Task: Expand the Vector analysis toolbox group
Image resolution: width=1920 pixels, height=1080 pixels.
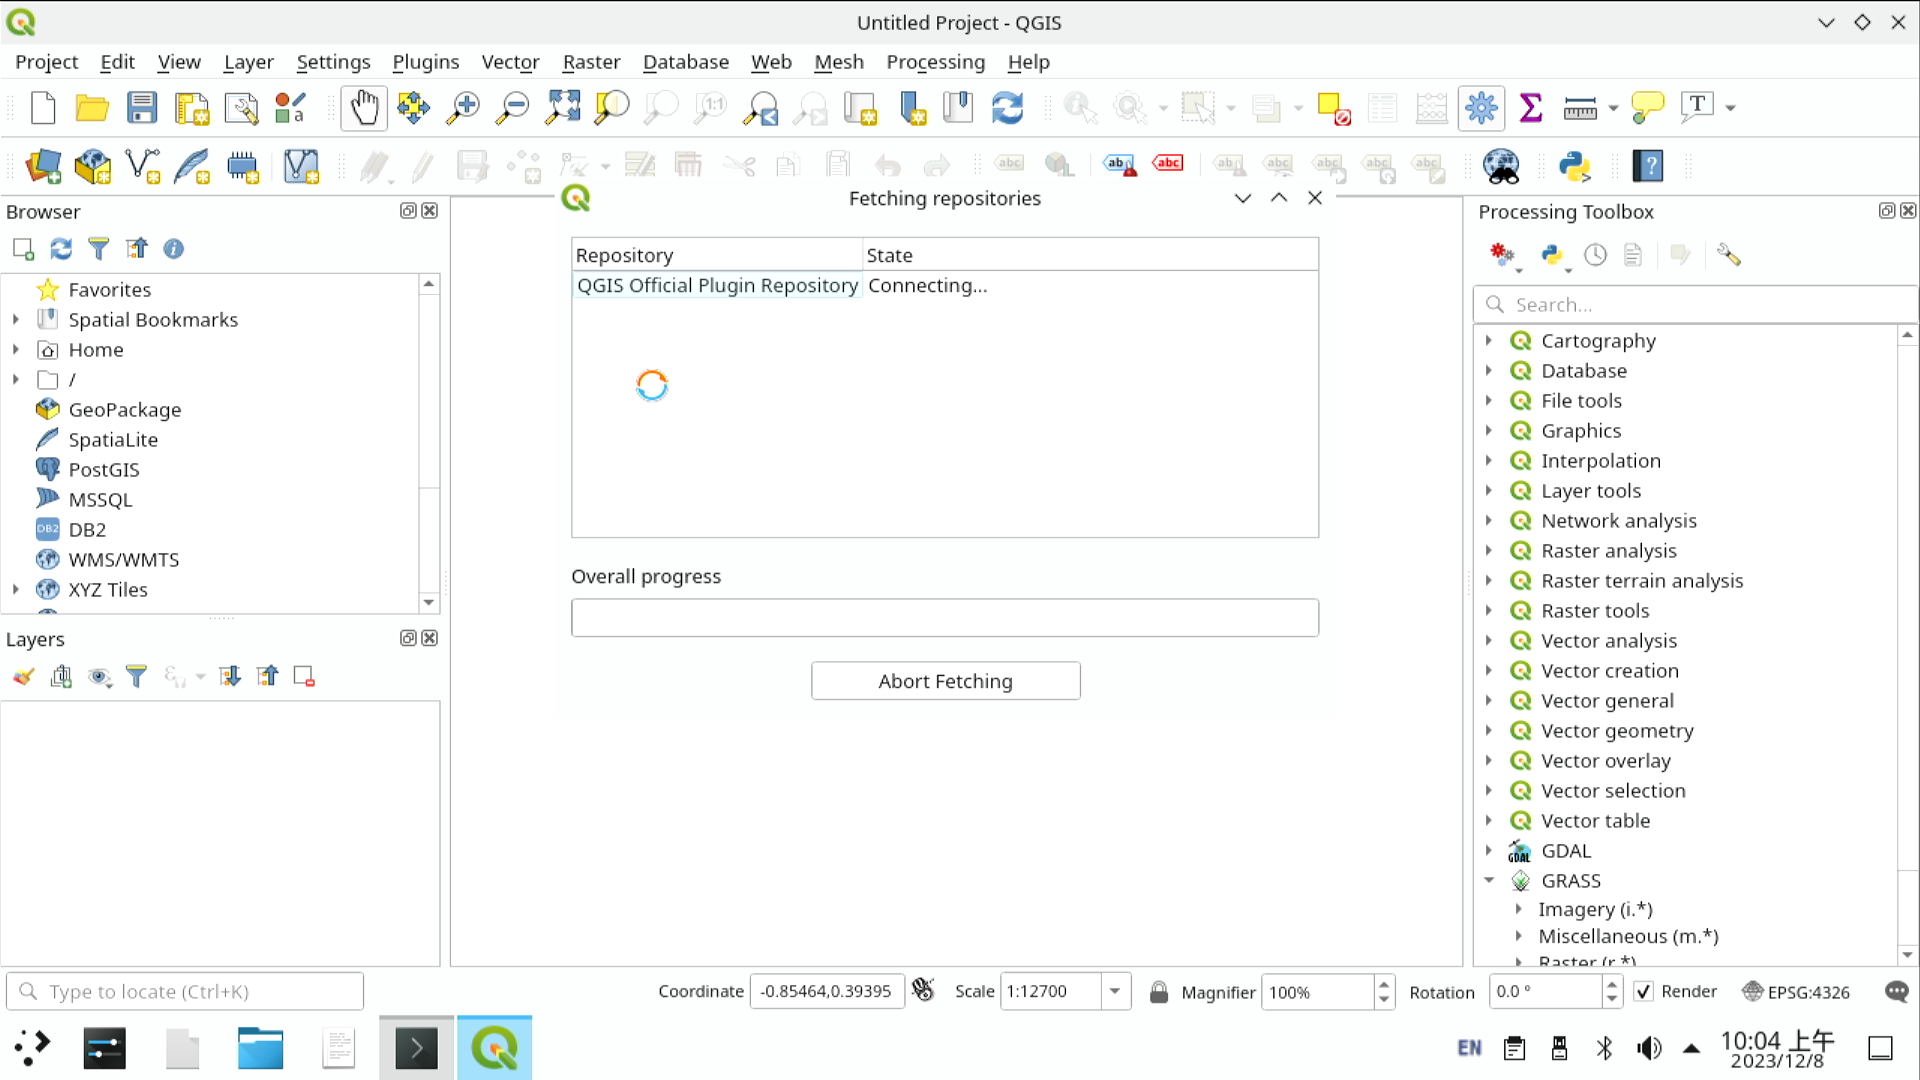Action: click(x=1491, y=640)
